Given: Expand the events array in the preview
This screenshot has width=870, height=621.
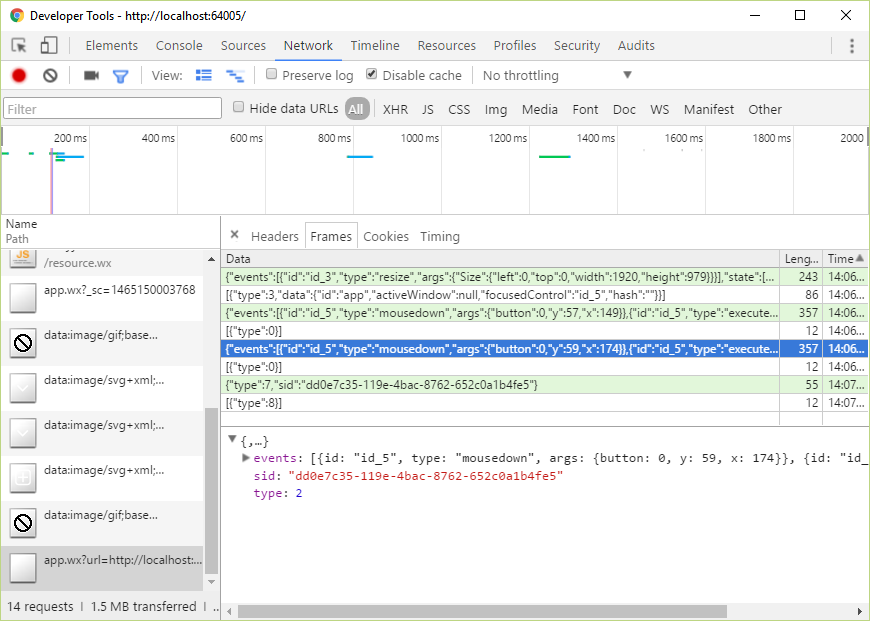Looking at the screenshot, I should (x=245, y=458).
